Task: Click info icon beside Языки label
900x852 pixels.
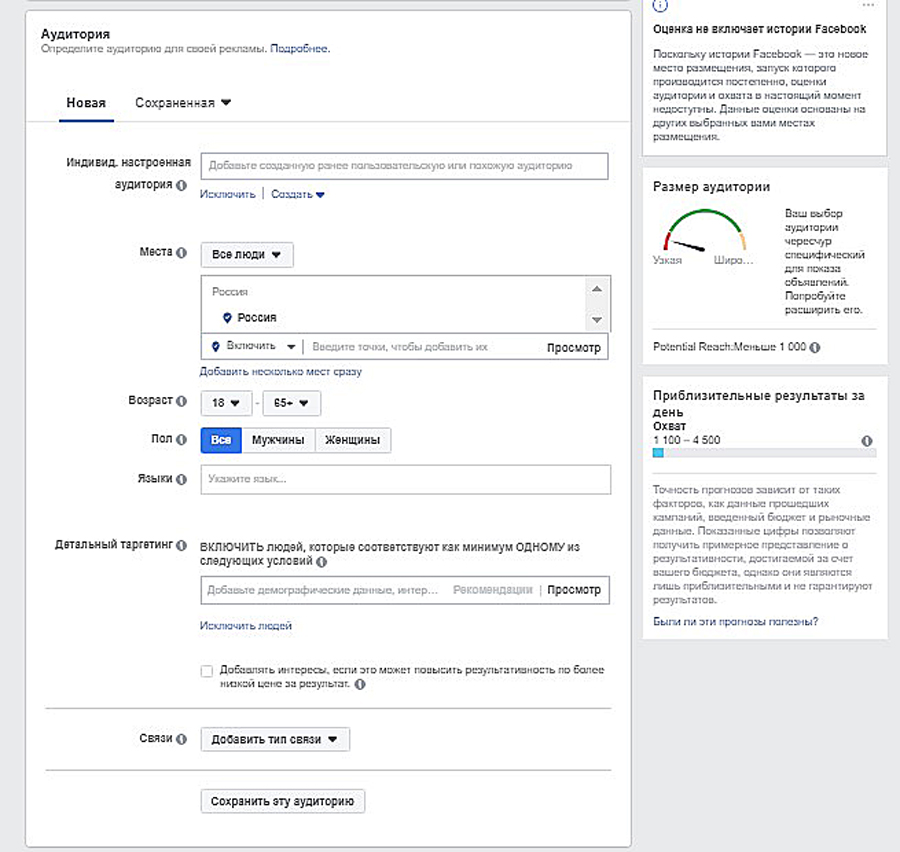Action: 182,480
